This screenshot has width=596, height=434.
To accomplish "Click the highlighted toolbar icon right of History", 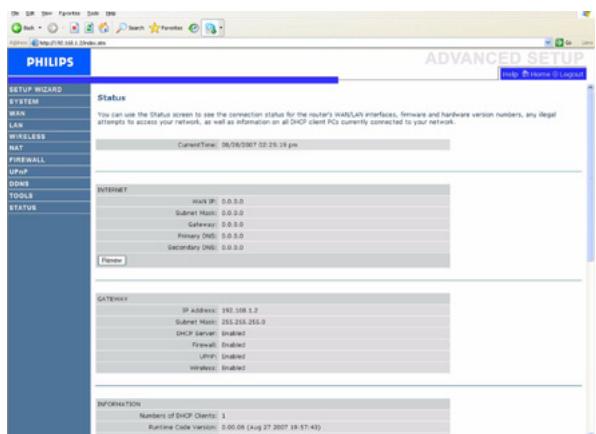I will [x=210, y=28].
